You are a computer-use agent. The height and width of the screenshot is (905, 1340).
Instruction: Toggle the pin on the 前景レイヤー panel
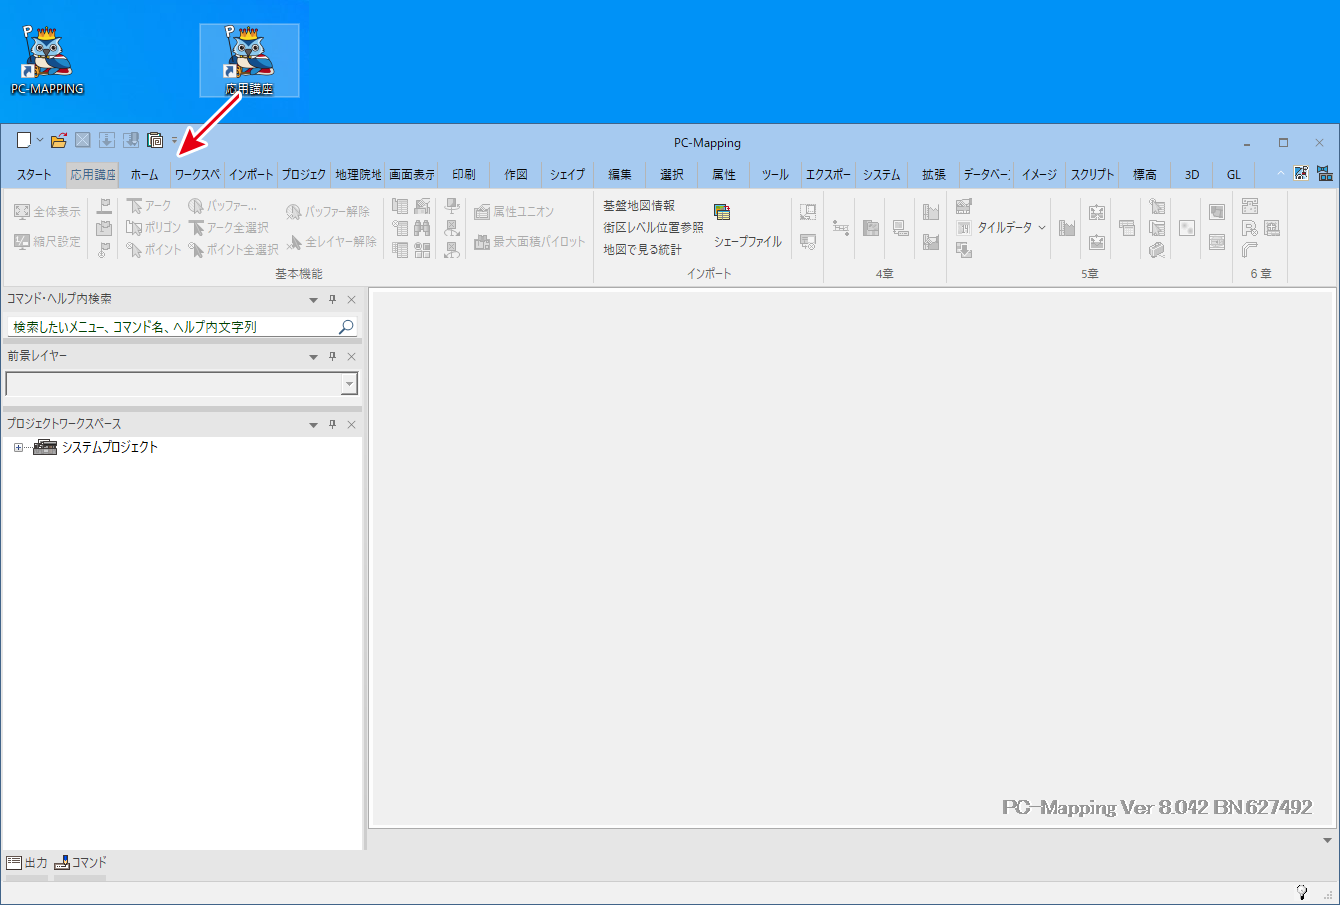333,357
